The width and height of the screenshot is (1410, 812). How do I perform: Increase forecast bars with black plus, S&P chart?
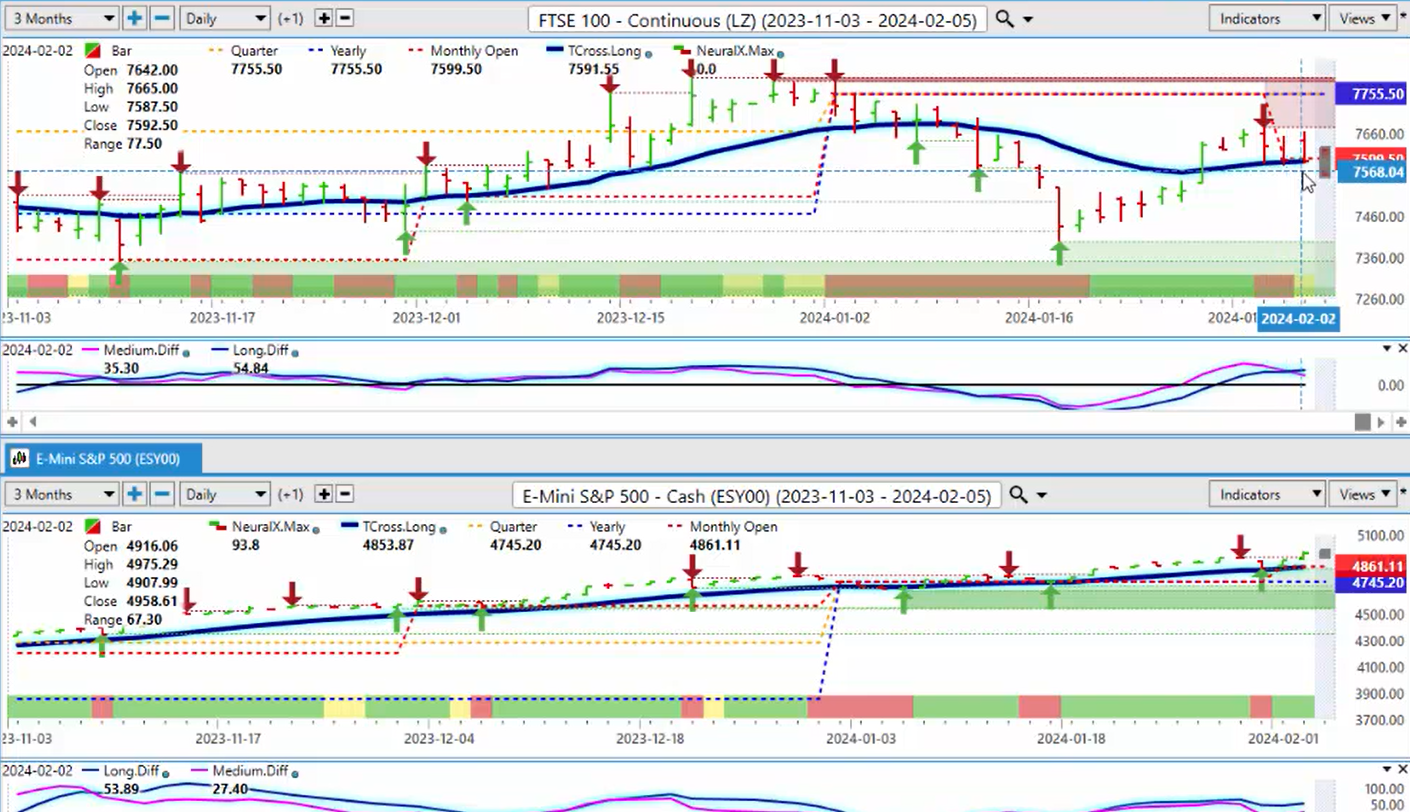[323, 494]
